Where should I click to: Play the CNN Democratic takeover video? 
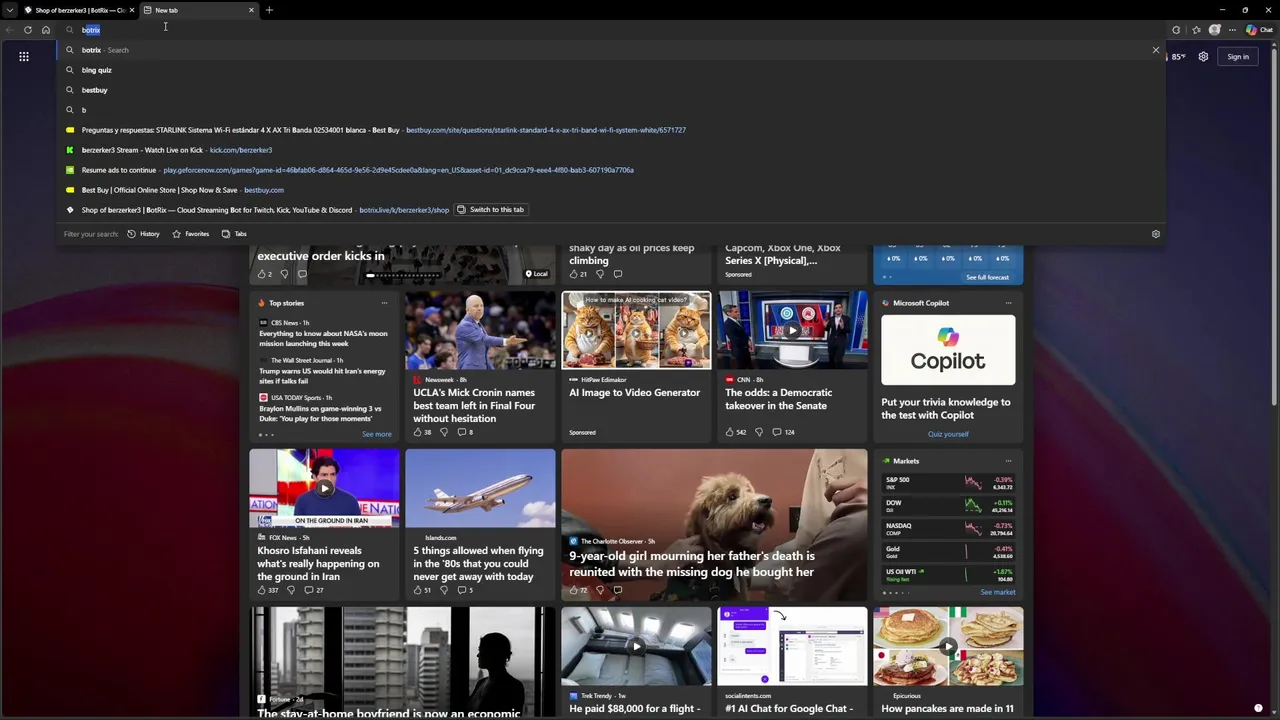[792, 331]
